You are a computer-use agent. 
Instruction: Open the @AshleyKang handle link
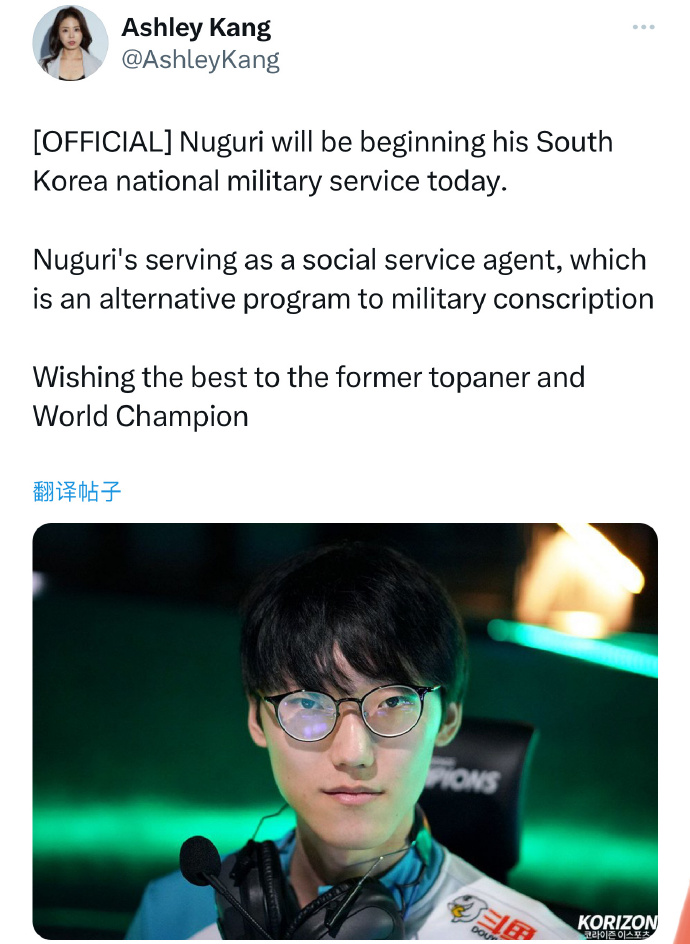[x=200, y=60]
